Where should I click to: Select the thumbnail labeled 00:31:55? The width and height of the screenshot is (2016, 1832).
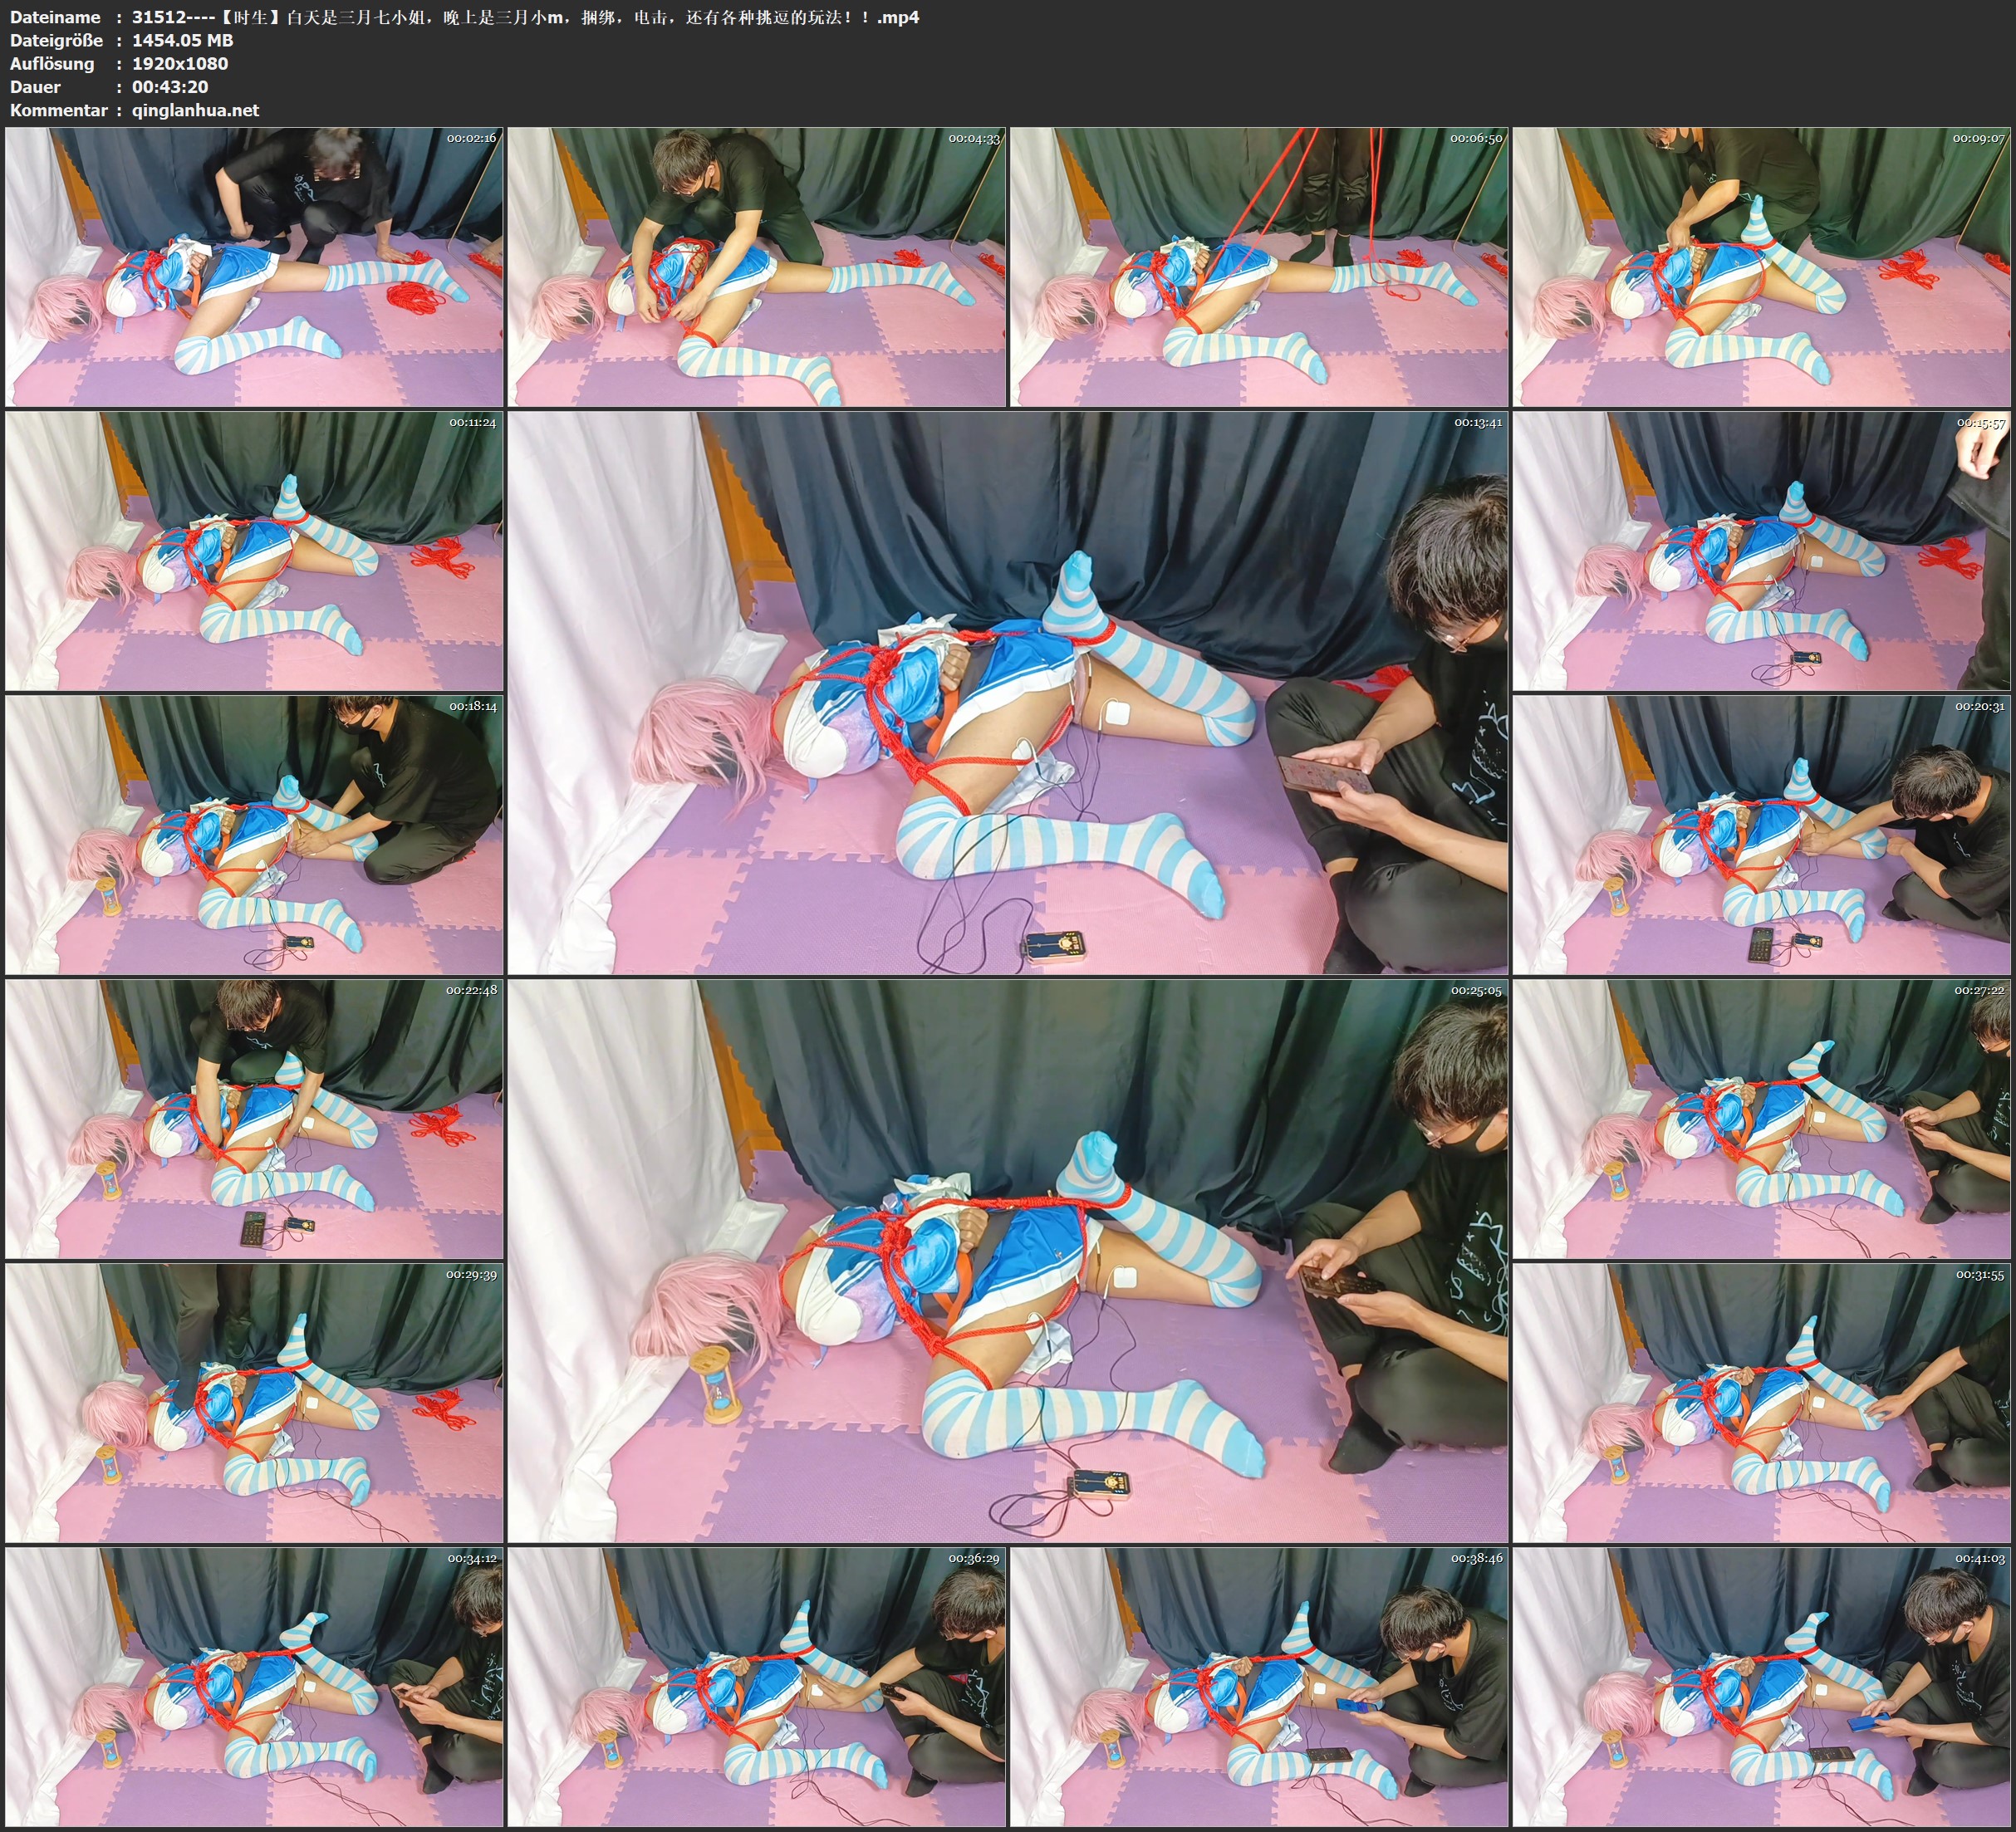[x=1762, y=1403]
